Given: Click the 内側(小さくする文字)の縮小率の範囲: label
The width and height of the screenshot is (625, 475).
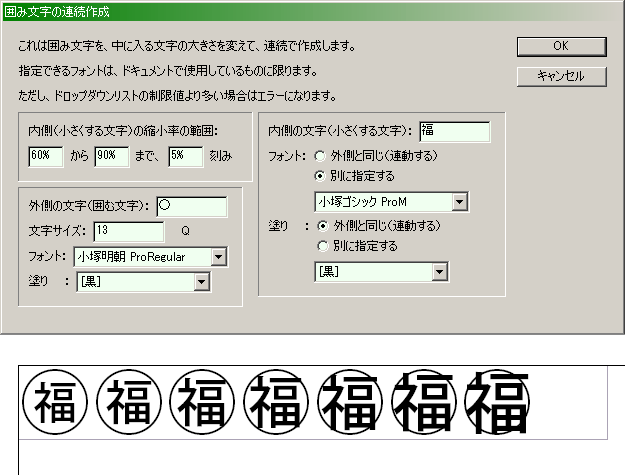Looking at the screenshot, I should pos(123,131).
